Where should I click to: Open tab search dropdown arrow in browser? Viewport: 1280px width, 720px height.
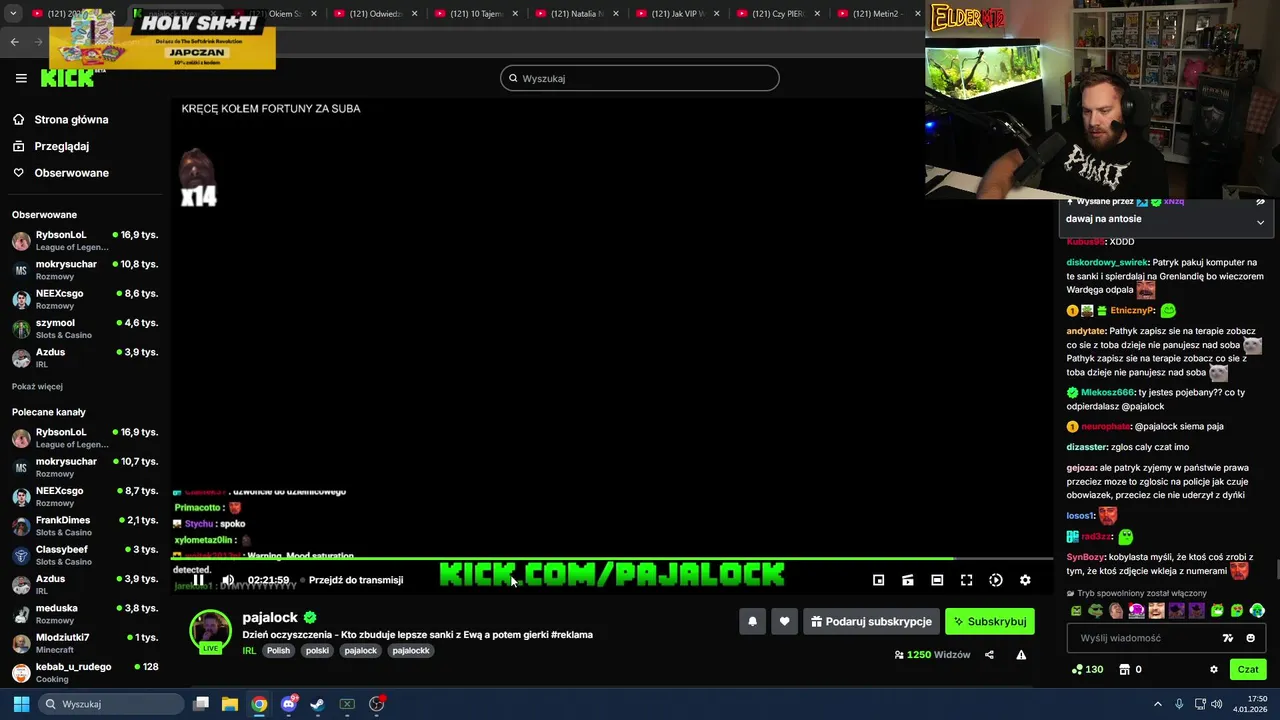point(13,14)
